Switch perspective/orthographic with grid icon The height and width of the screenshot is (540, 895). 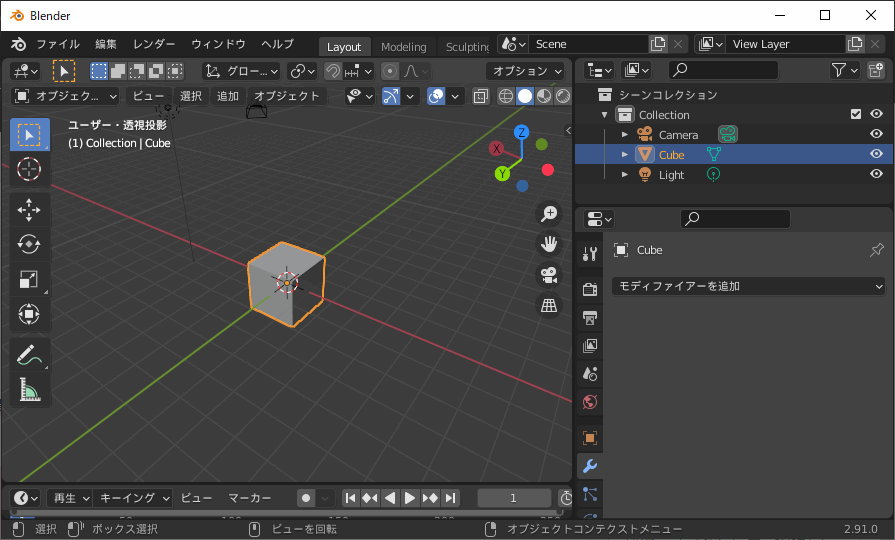[549, 305]
